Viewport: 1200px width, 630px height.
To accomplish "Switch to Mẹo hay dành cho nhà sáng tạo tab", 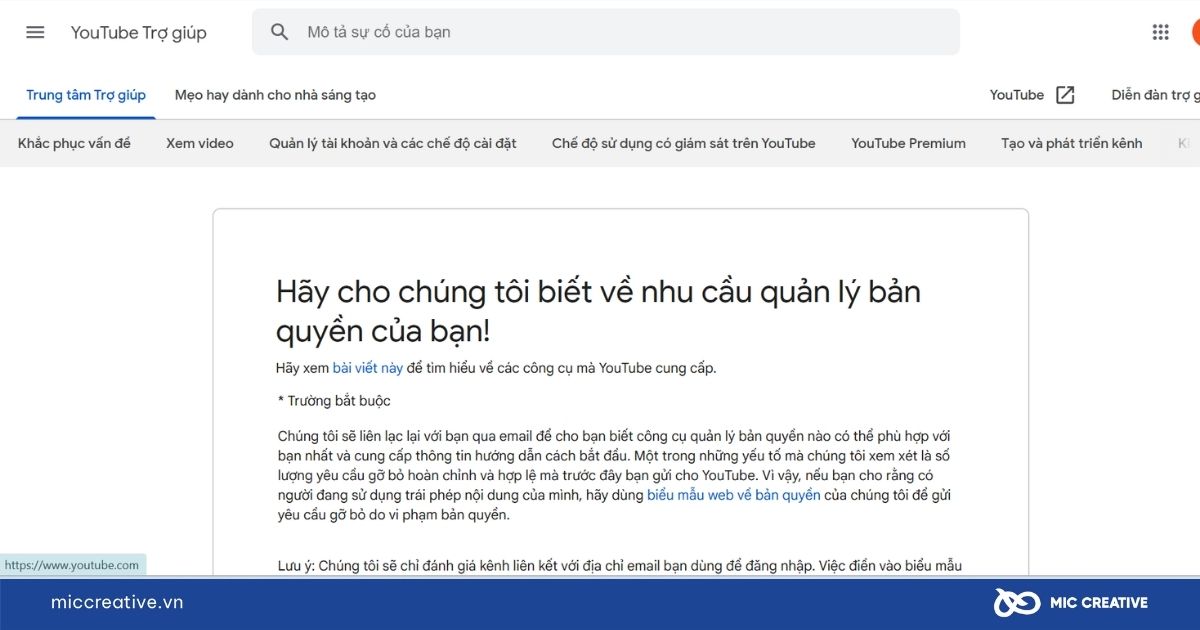I will [275, 94].
